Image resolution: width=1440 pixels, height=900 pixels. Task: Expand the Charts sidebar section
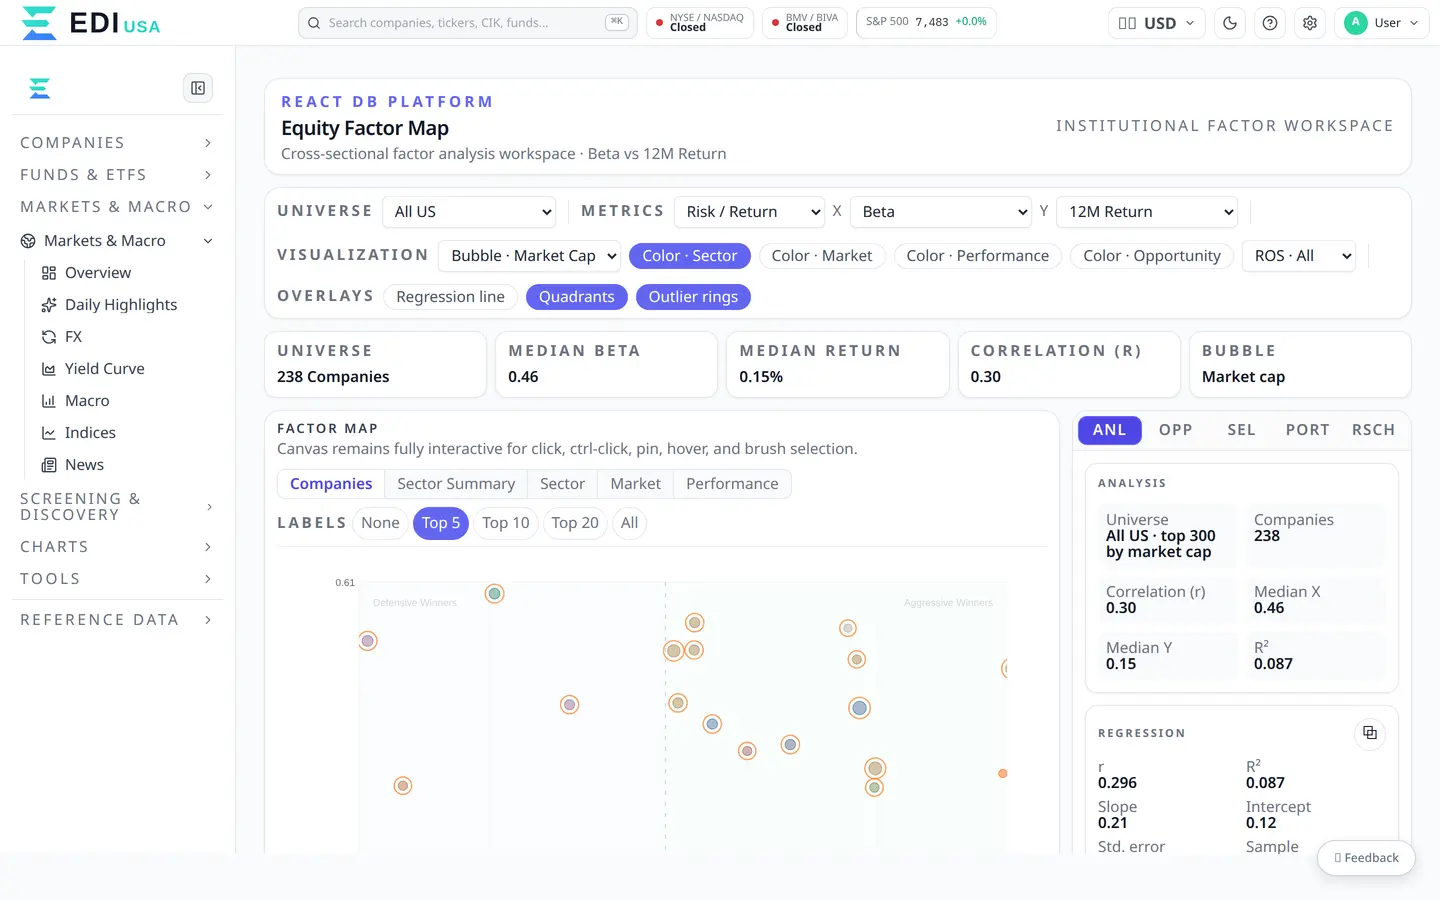click(116, 547)
